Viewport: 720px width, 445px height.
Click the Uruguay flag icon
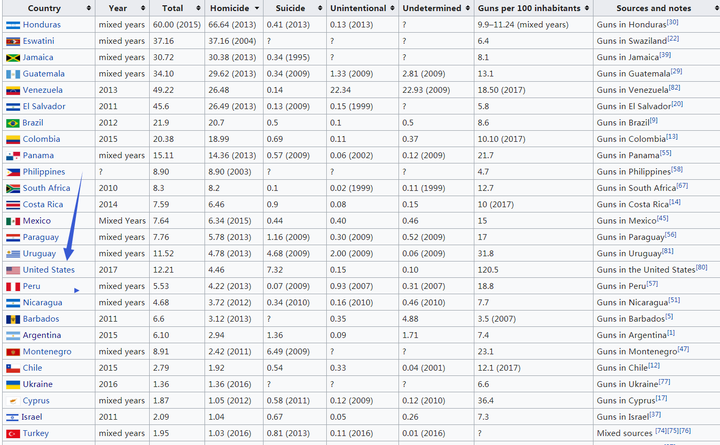[13, 254]
